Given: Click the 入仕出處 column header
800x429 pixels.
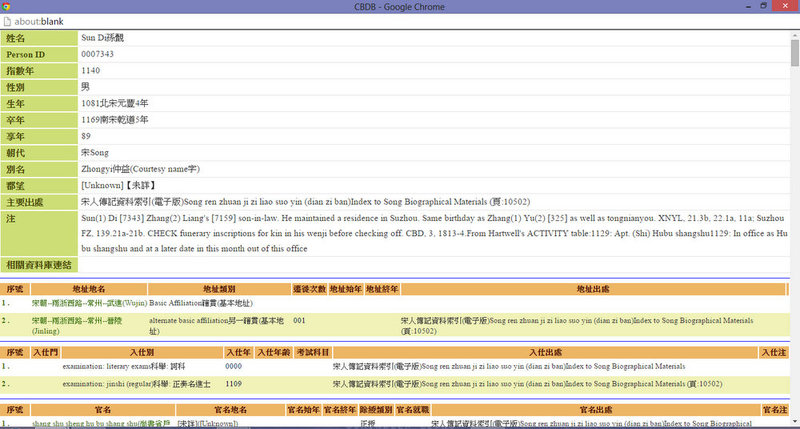Looking at the screenshot, I should click(545, 352).
